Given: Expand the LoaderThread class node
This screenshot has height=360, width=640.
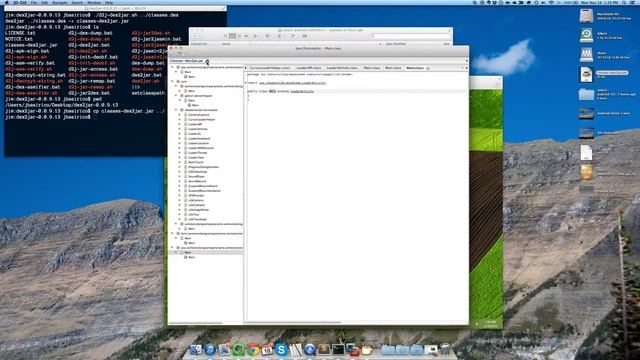Looking at the screenshot, I should click(x=180, y=153).
